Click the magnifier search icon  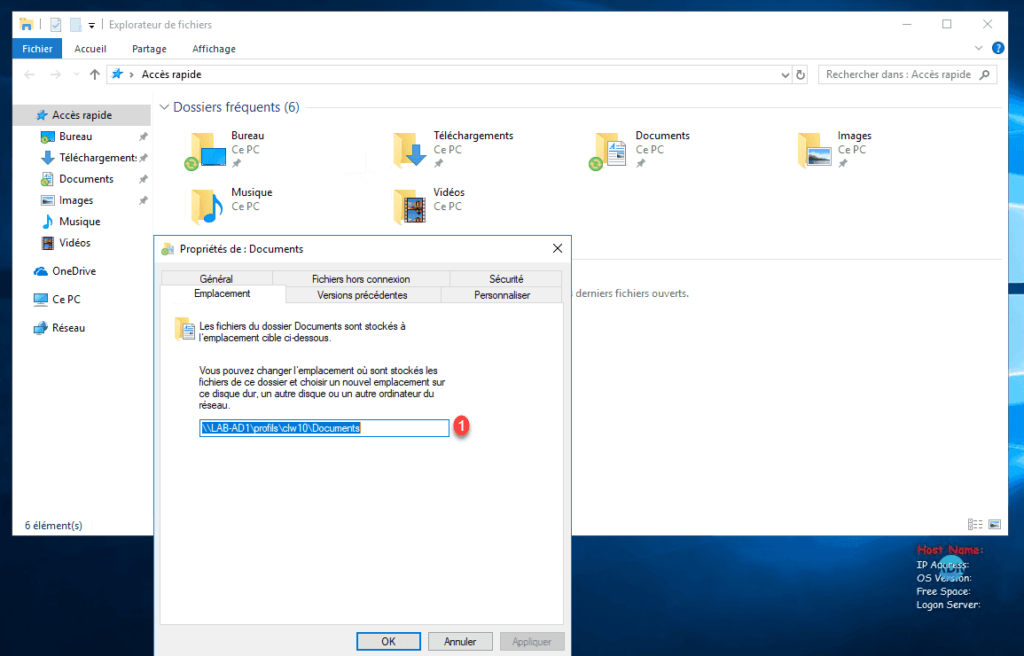(985, 74)
